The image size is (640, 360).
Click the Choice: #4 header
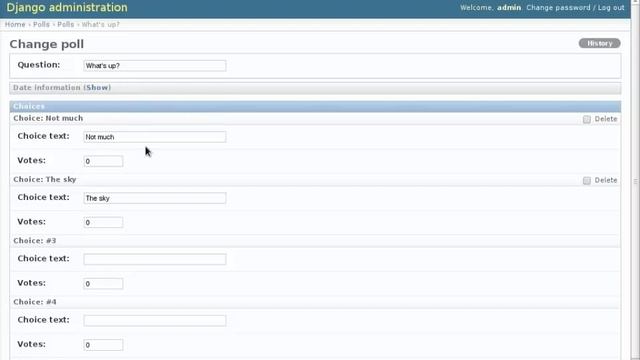tap(35, 302)
